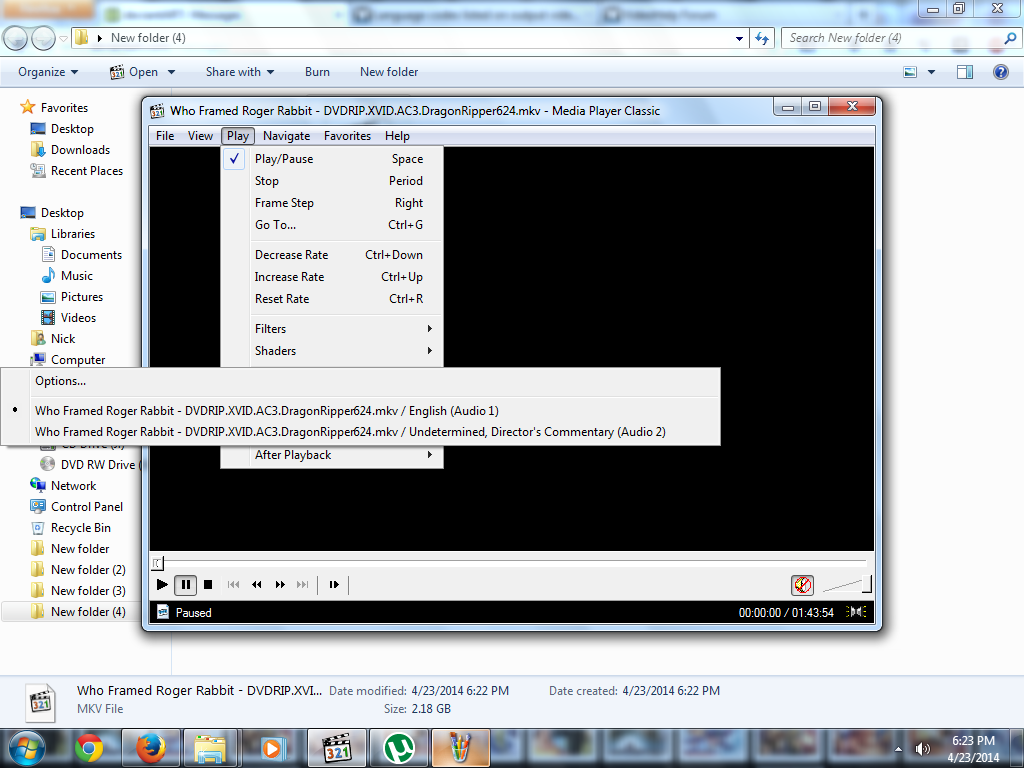Screen dimensions: 1024x768
Task: Open uTorrent from the taskbar
Action: tap(399, 748)
